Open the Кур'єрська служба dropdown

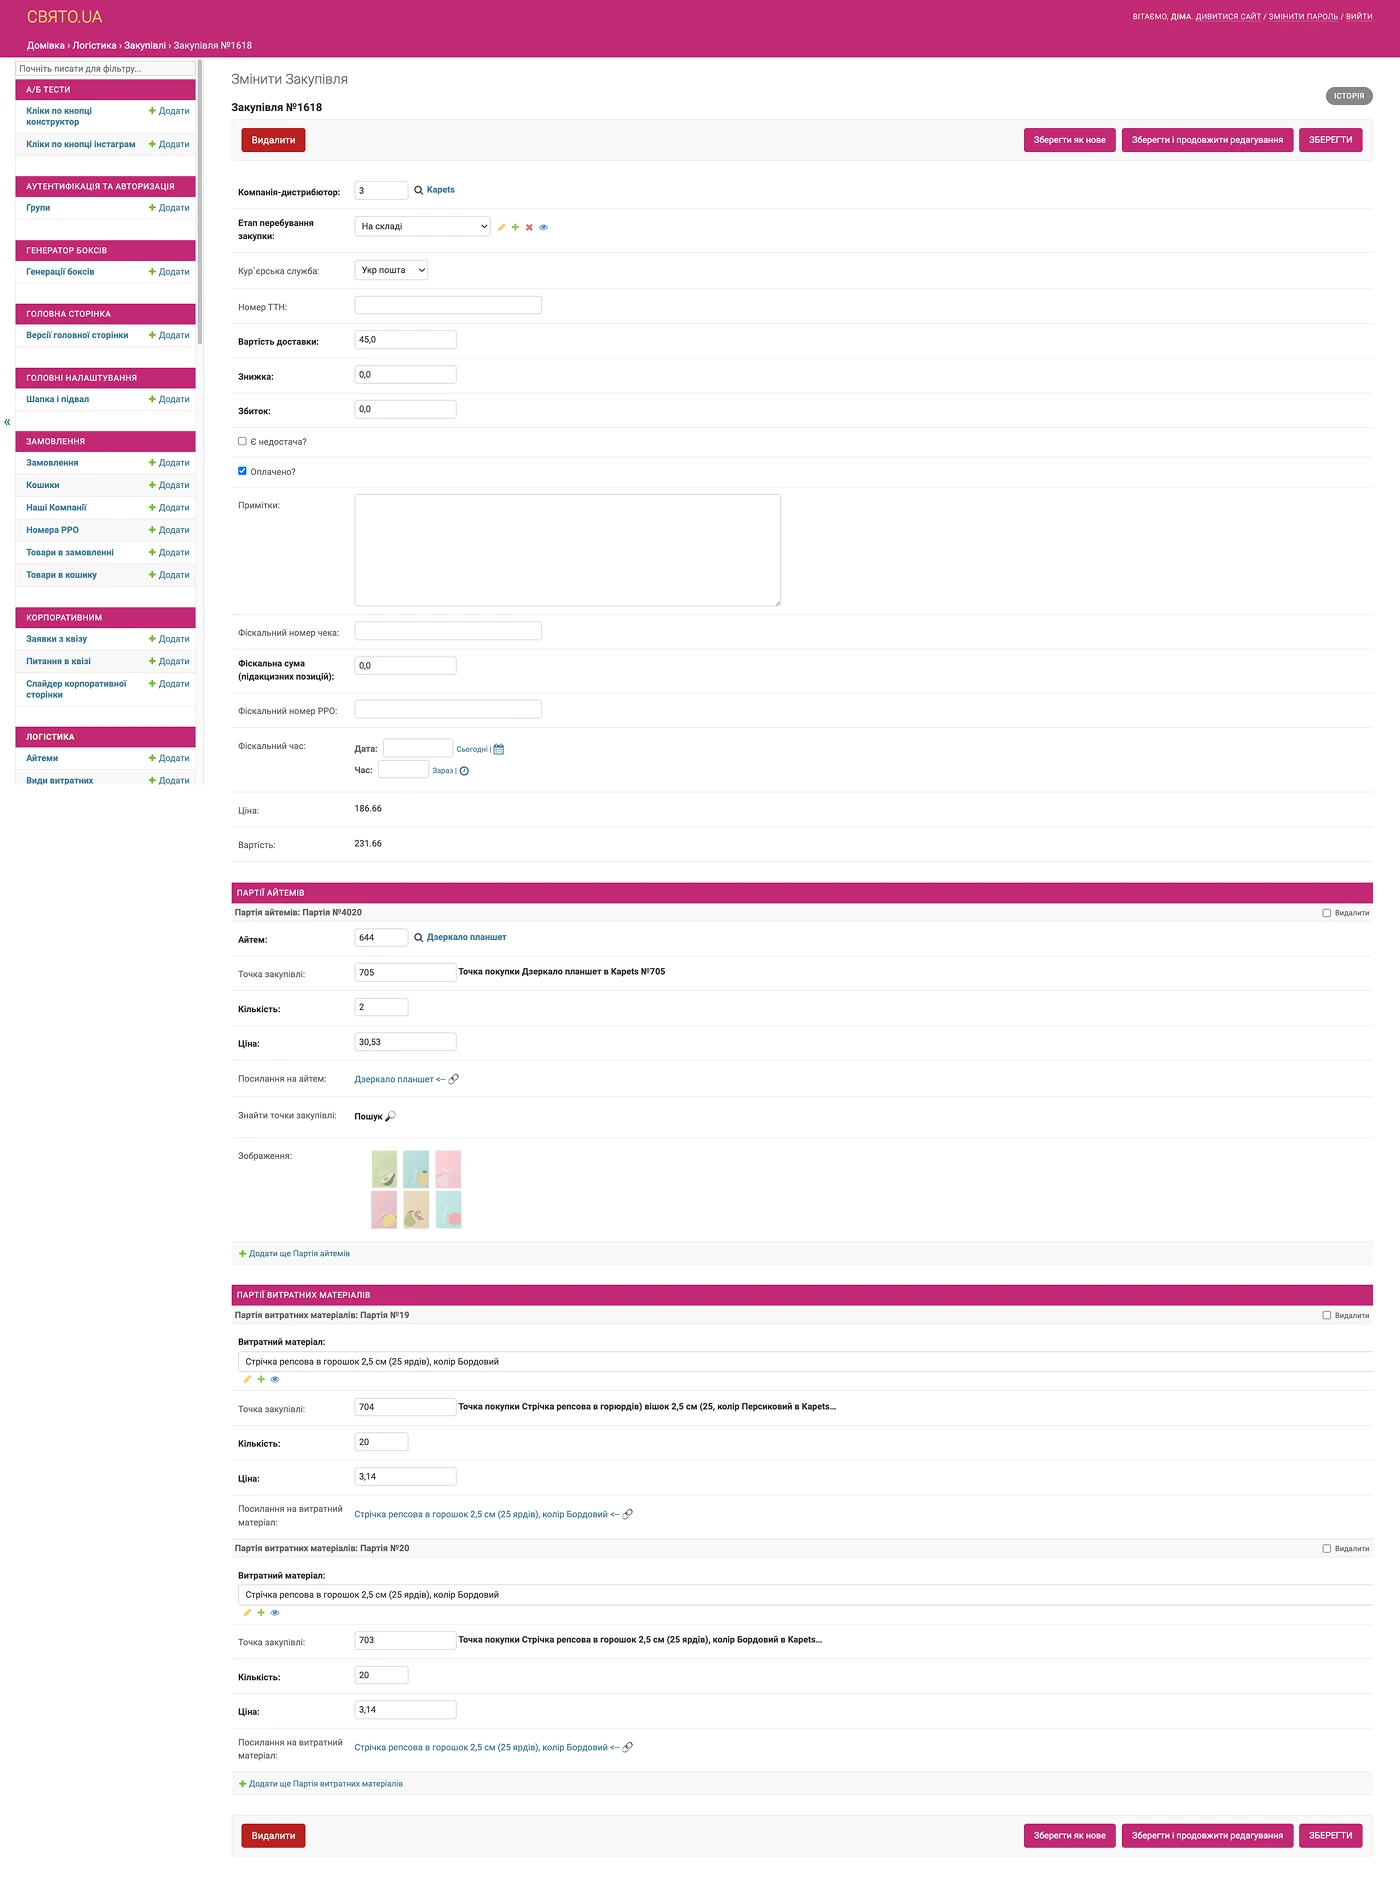(391, 270)
